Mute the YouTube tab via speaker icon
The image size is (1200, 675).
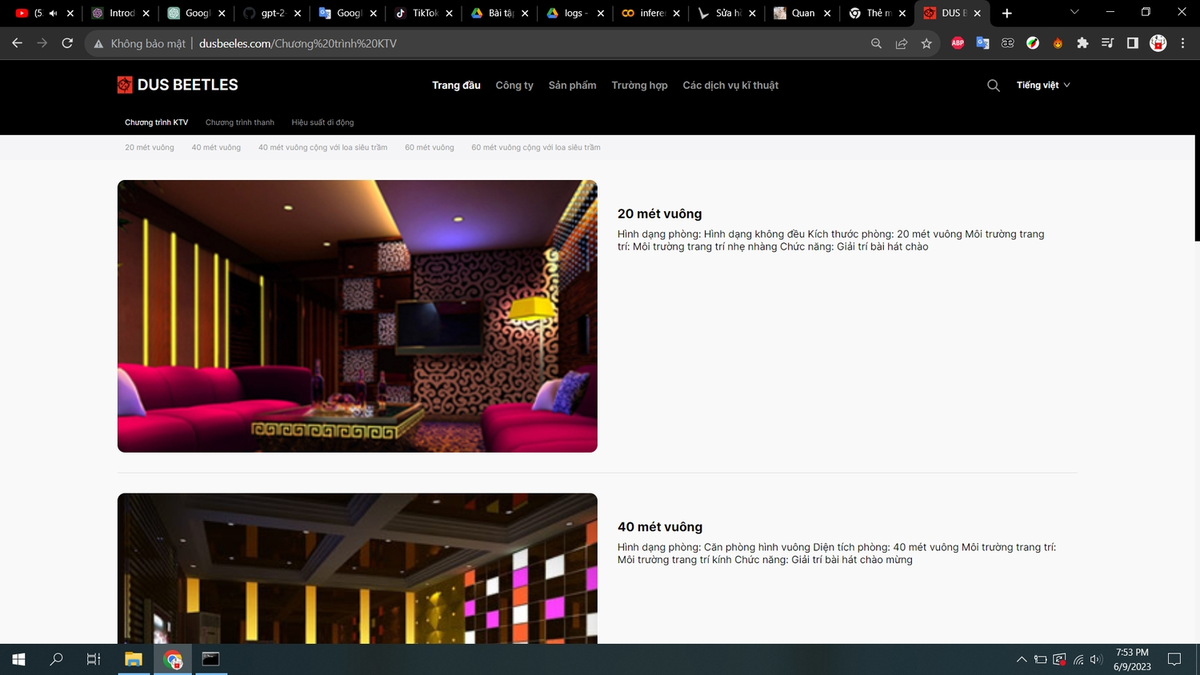click(x=53, y=13)
